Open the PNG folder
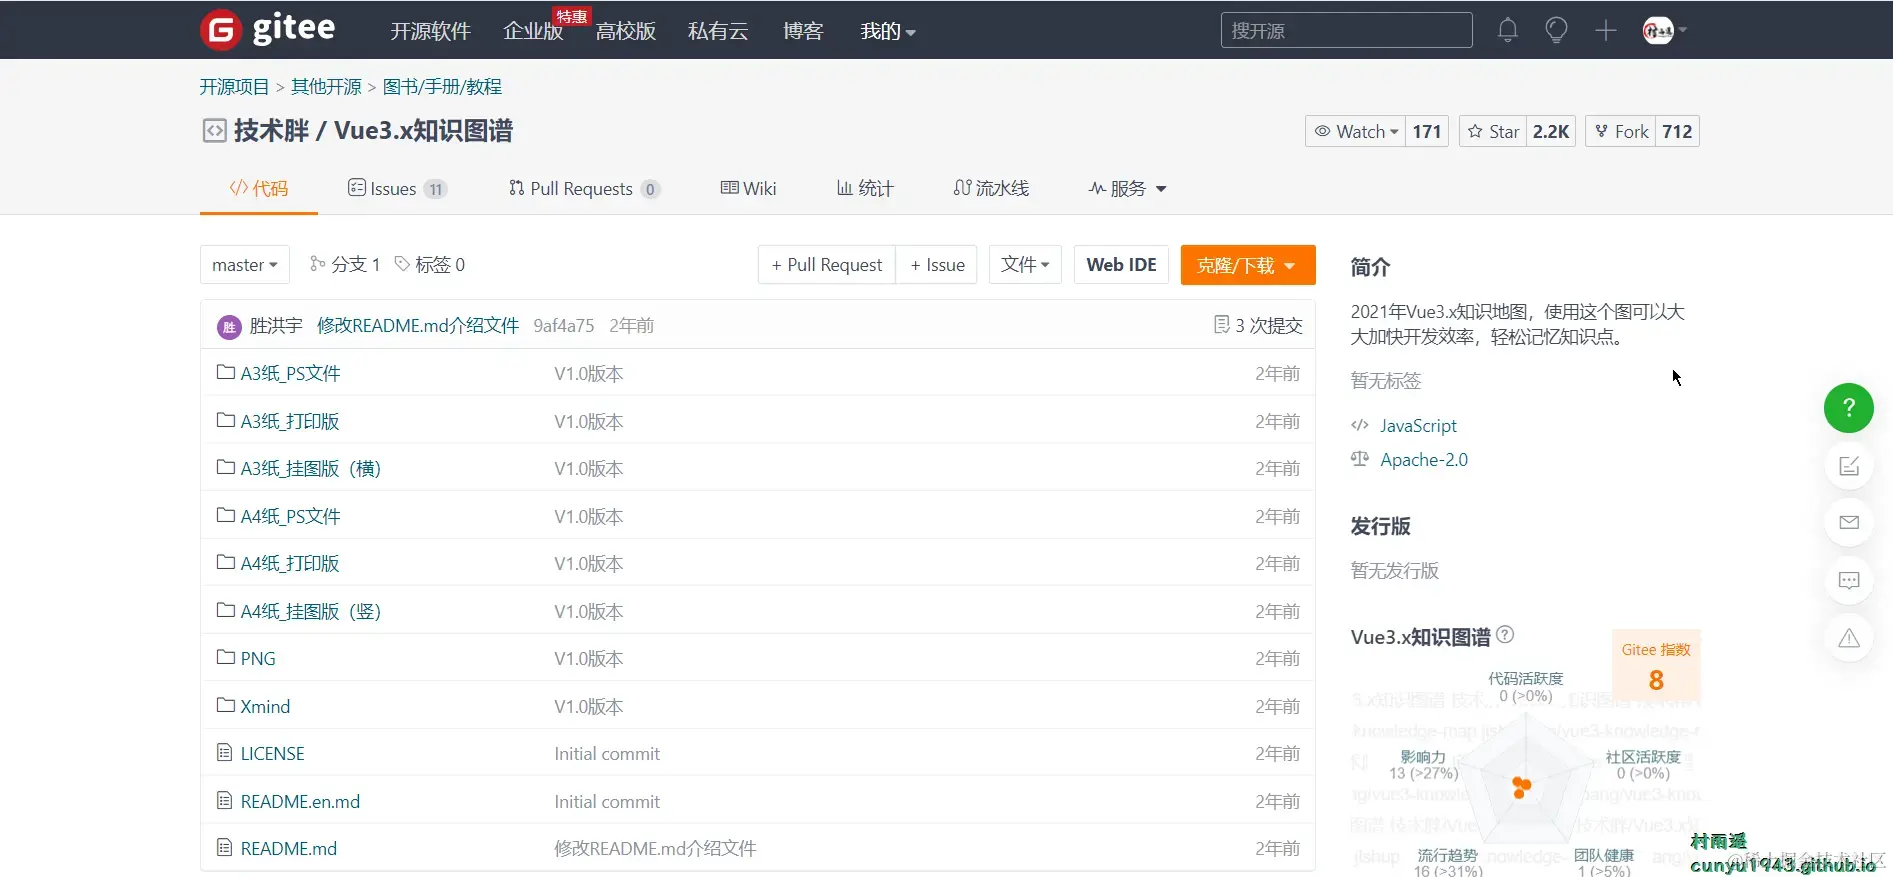This screenshot has width=1893, height=877. coord(258,658)
